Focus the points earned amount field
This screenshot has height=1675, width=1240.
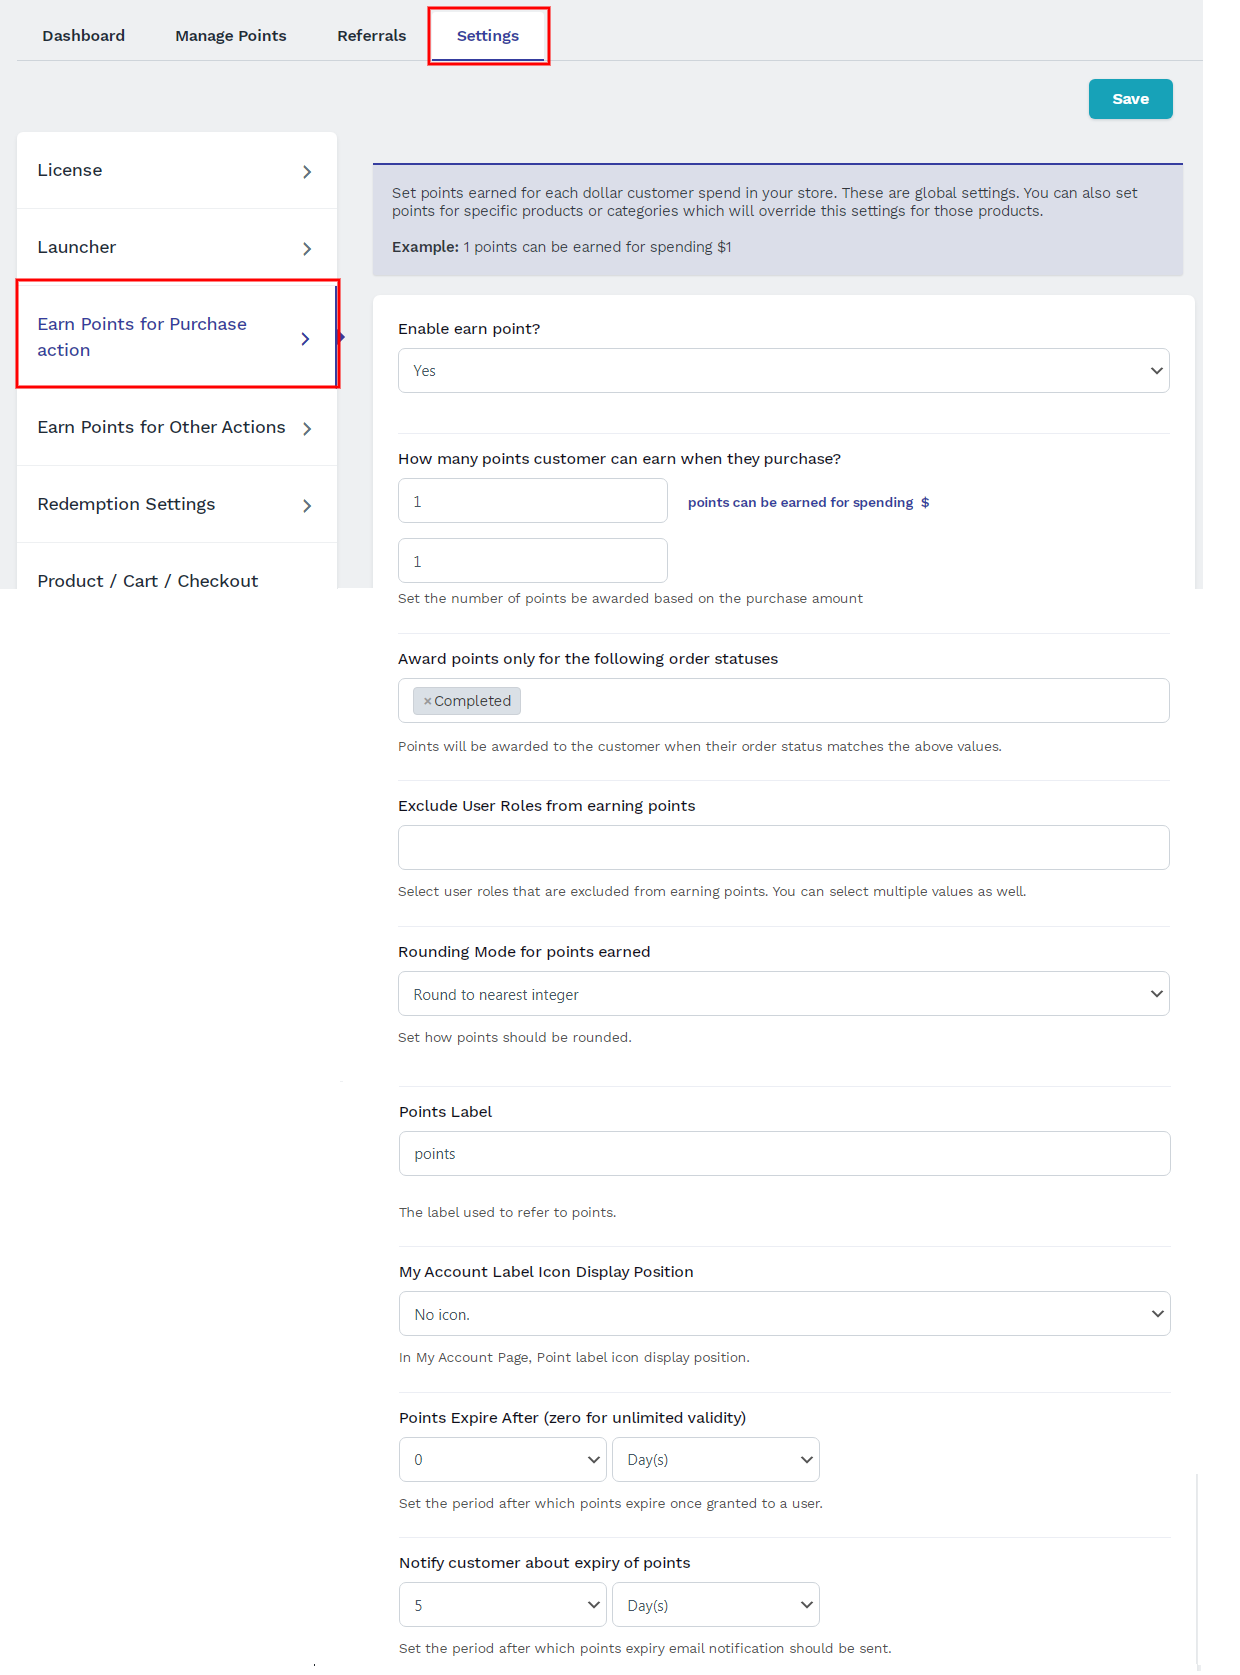point(532,501)
